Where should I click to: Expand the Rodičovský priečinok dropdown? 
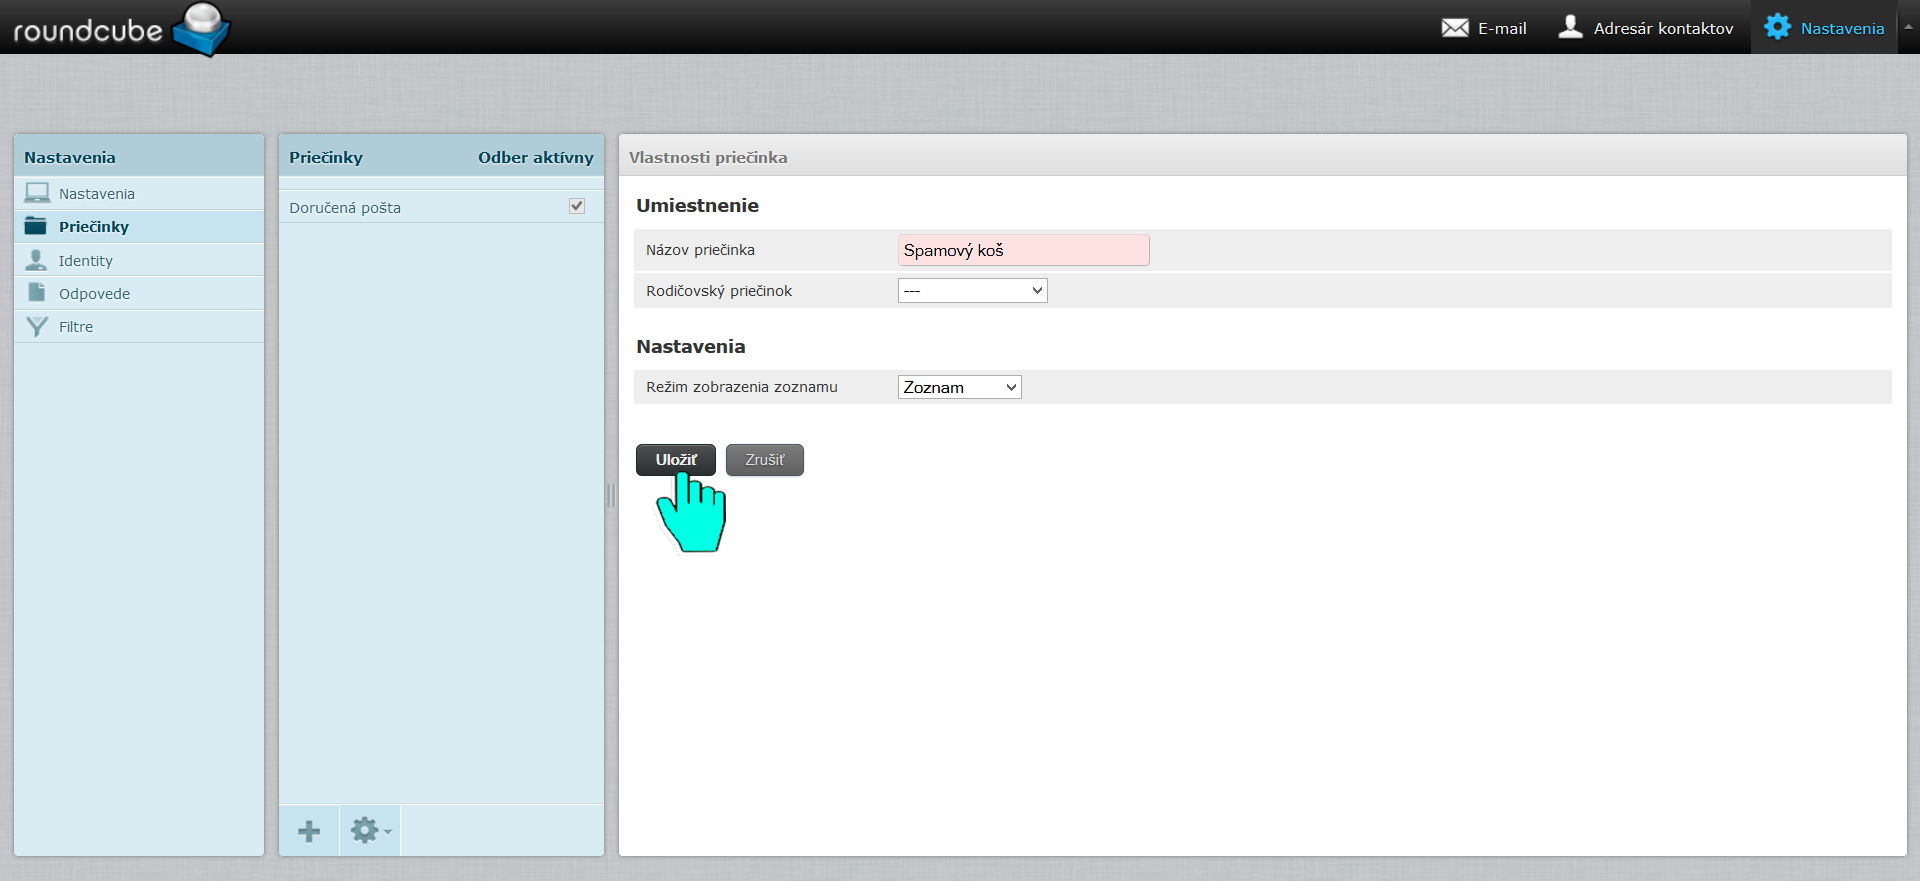pos(972,291)
